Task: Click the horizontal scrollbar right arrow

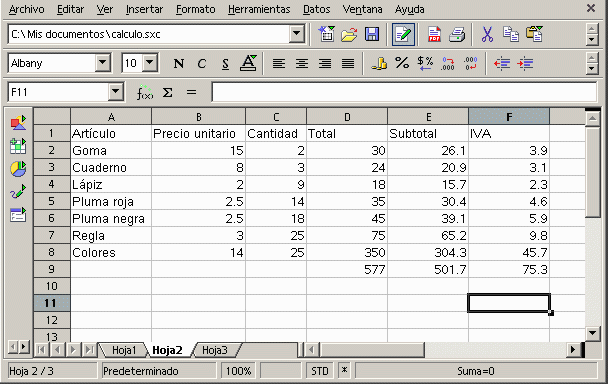Action: 573,350
